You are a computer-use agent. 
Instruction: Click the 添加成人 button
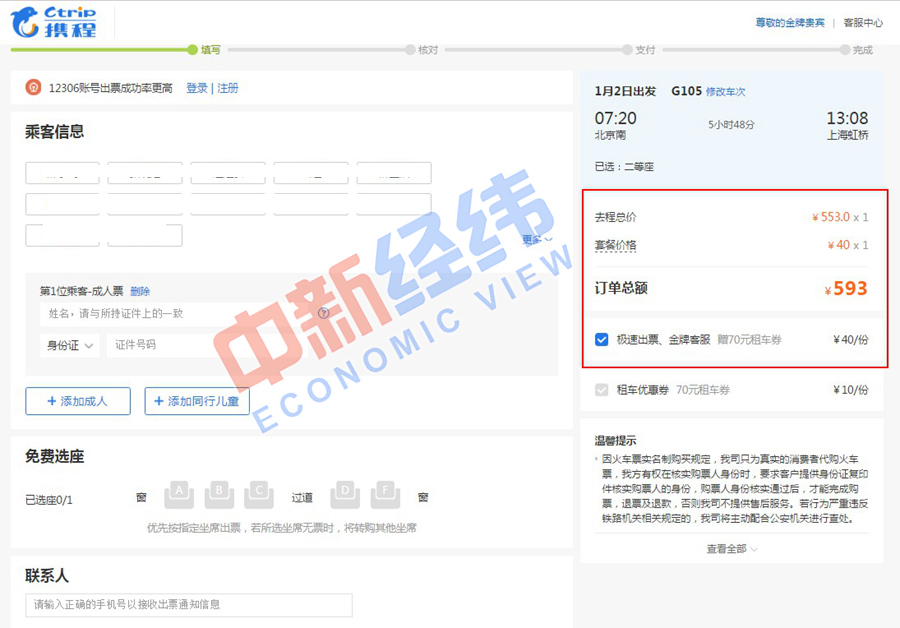point(77,401)
